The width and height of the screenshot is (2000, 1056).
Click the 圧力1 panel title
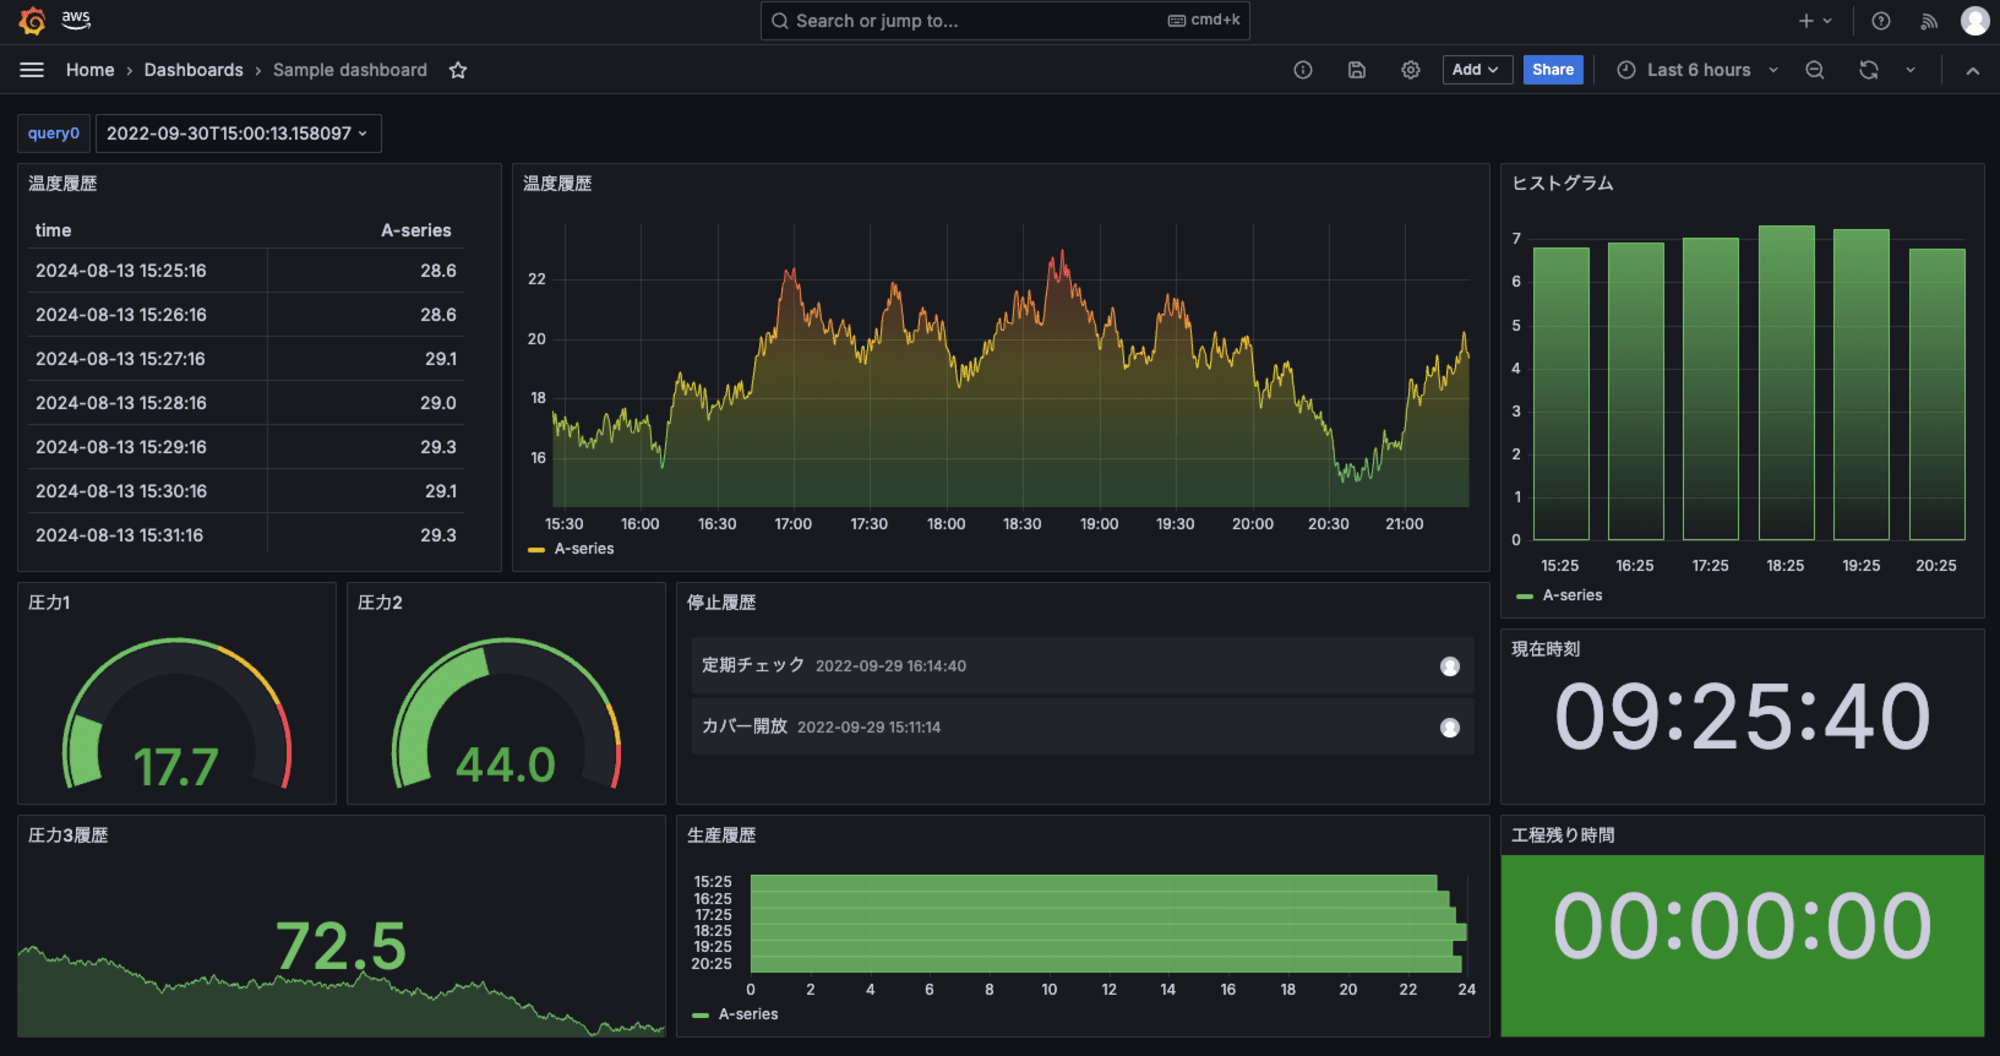[49, 602]
